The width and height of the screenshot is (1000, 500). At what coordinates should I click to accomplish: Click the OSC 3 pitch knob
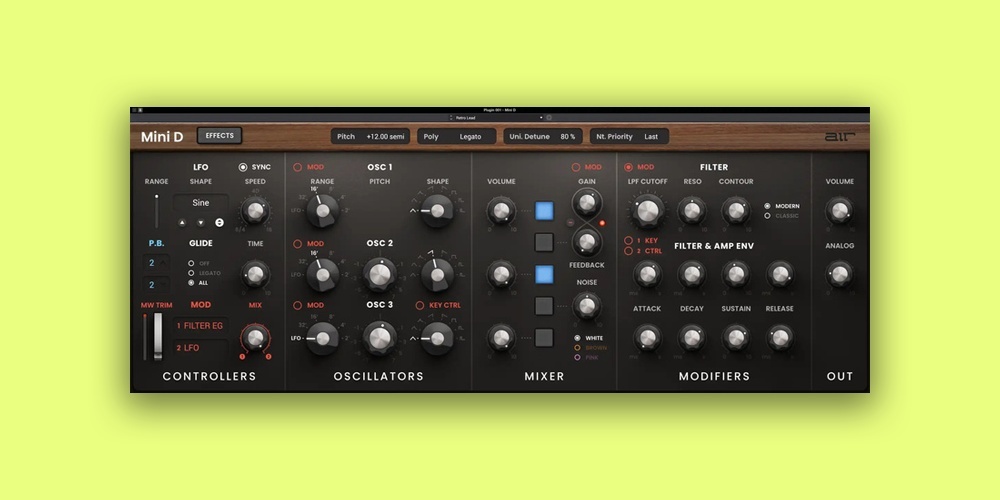(x=379, y=337)
